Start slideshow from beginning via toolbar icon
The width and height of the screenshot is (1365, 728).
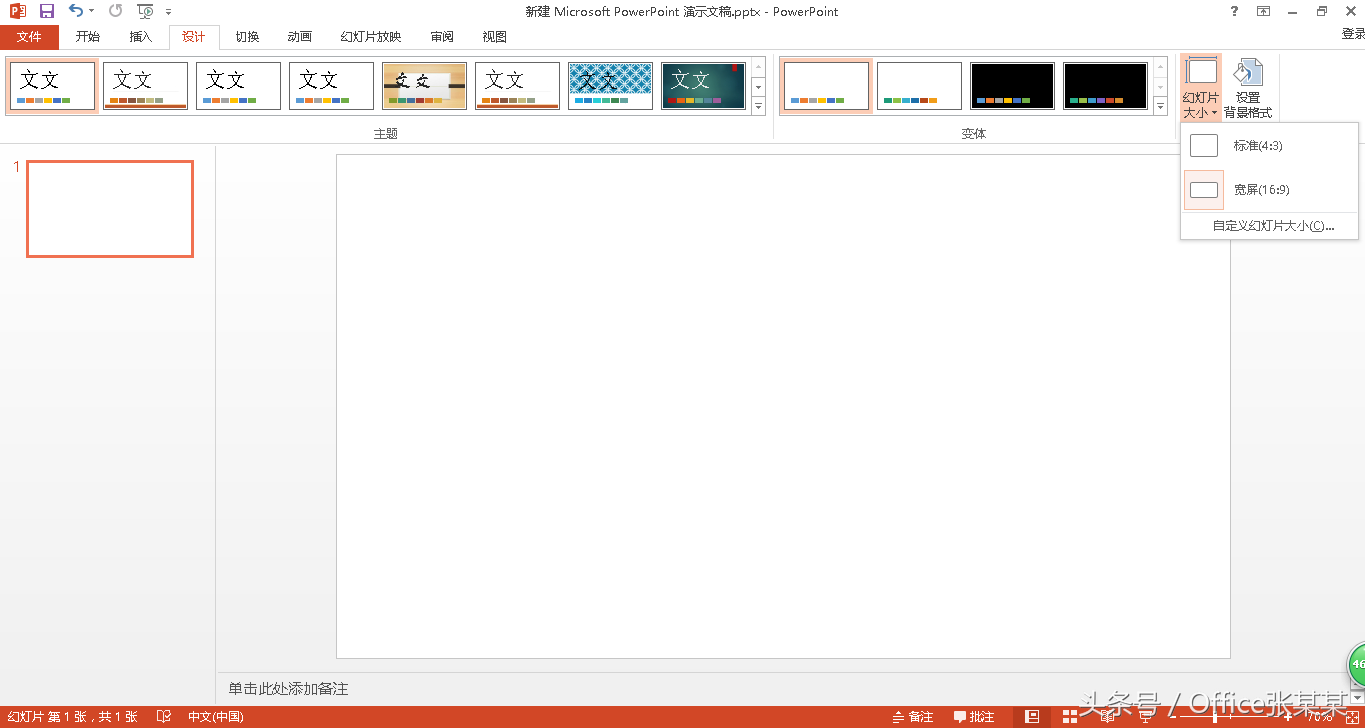point(146,11)
